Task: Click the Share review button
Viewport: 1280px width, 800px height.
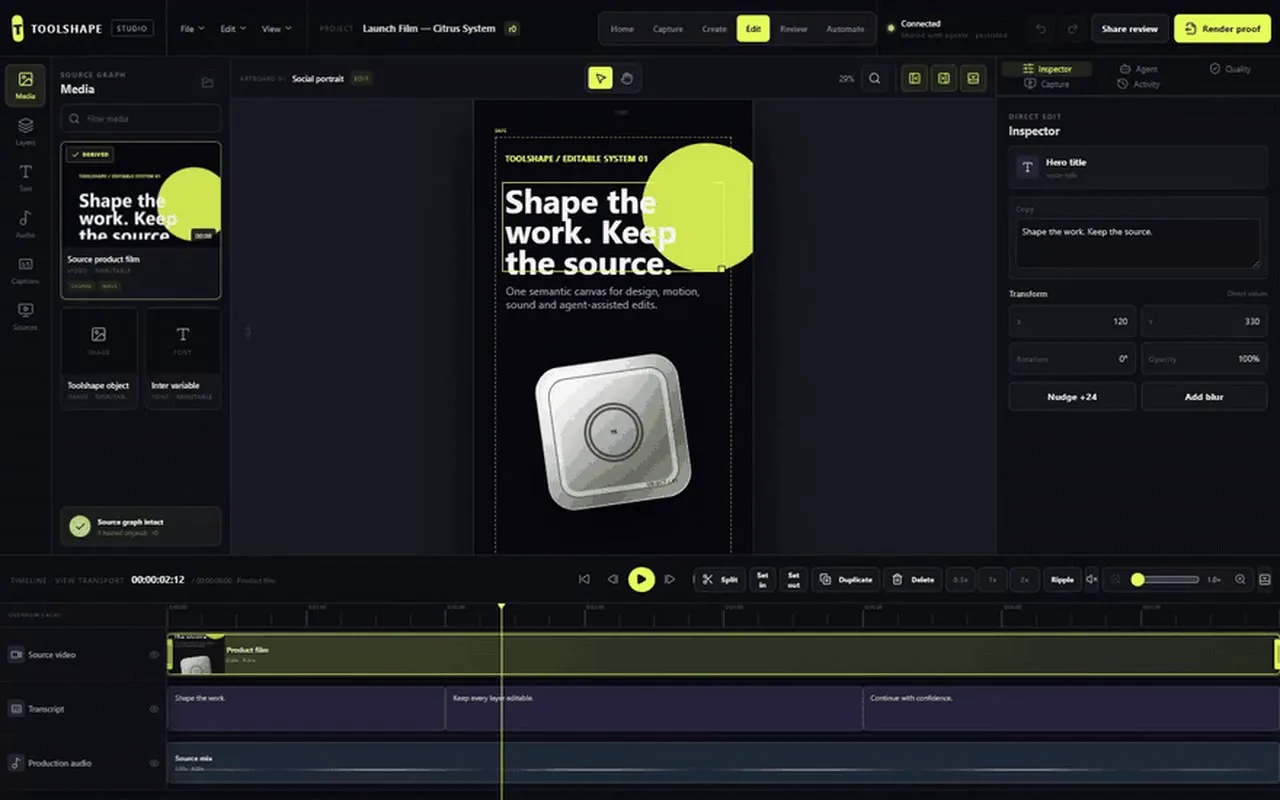Action: click(1129, 29)
